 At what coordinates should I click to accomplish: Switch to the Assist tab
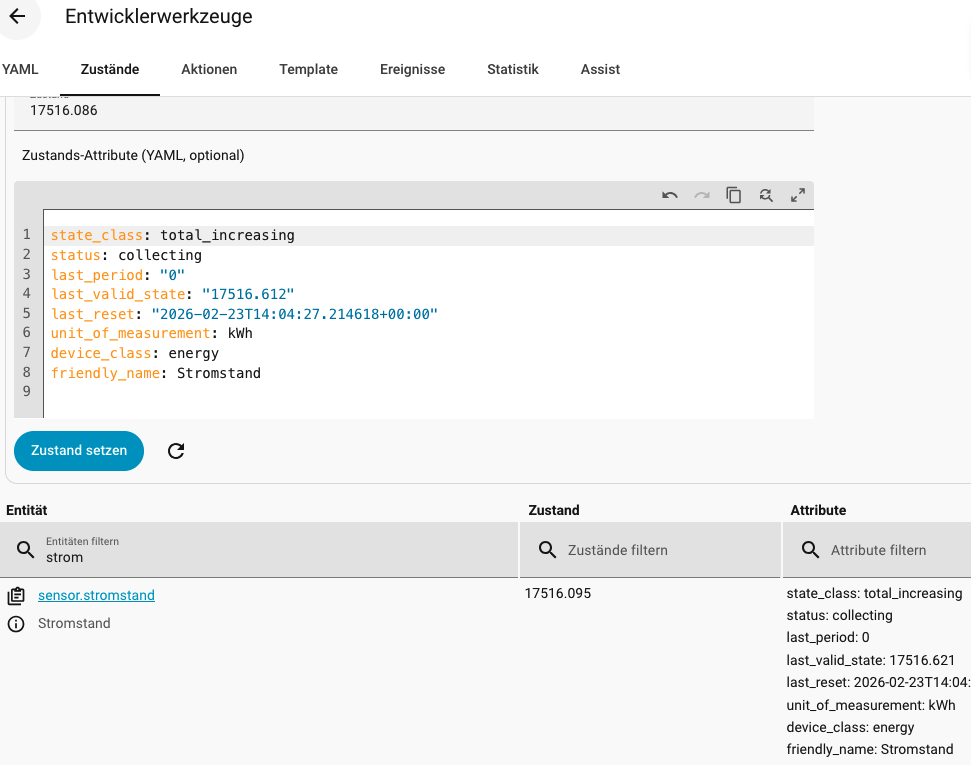point(600,69)
